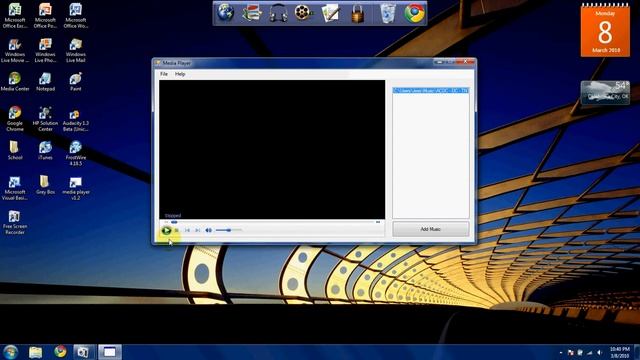Skip to the next track
Viewport: 640px width, 360px height.
[198, 231]
